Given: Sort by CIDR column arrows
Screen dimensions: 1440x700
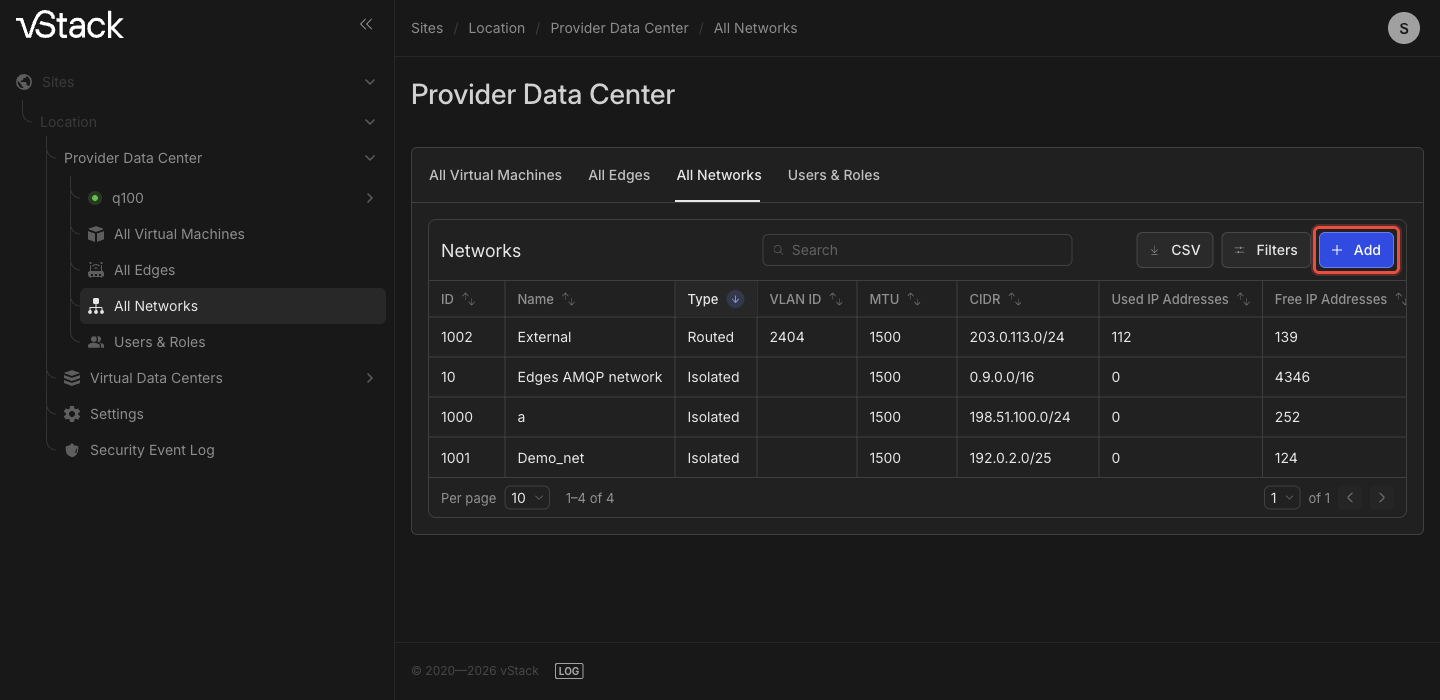Looking at the screenshot, I should coord(1014,299).
